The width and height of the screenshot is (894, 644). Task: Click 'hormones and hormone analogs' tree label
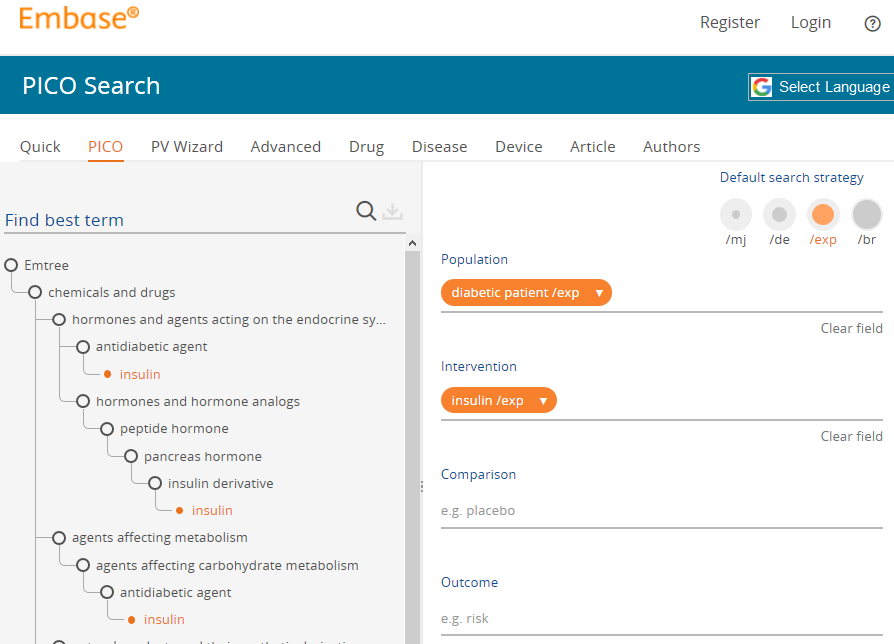(198, 402)
